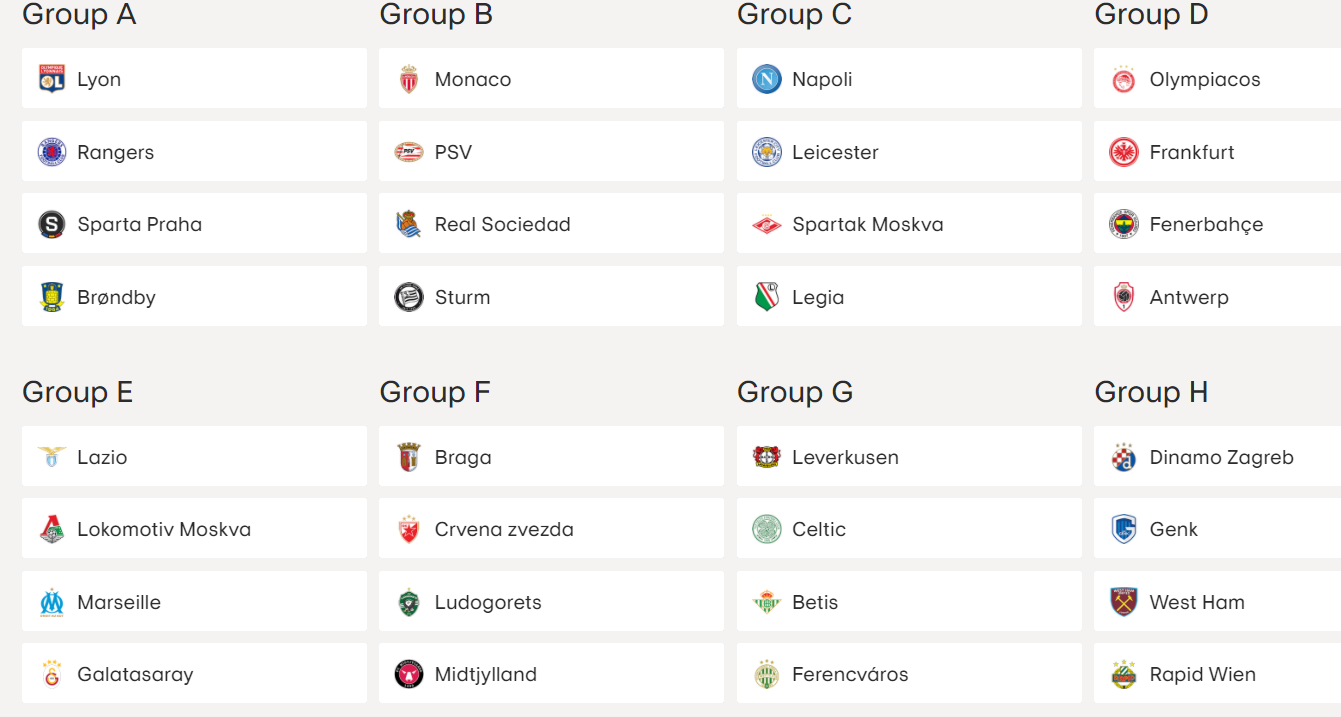Click the Legia club badge
This screenshot has height=717, width=1341.
pyautogui.click(x=767, y=297)
